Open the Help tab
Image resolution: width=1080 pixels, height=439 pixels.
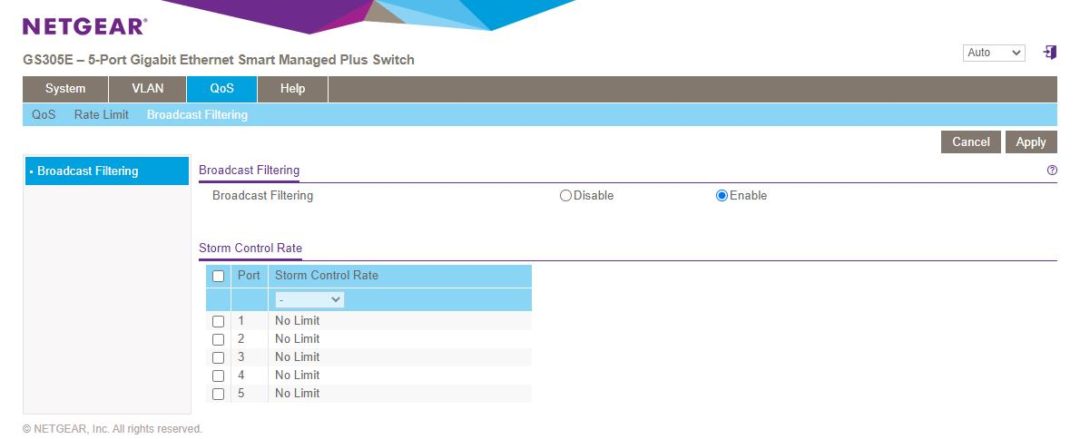292,89
